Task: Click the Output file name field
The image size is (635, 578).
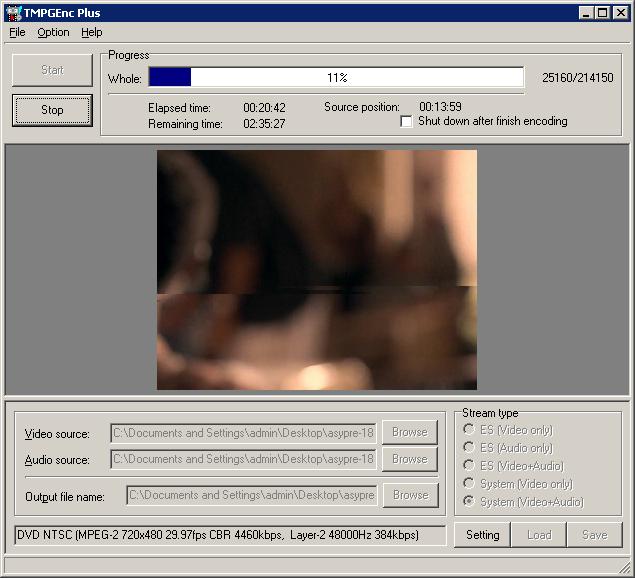Action: 252,495
